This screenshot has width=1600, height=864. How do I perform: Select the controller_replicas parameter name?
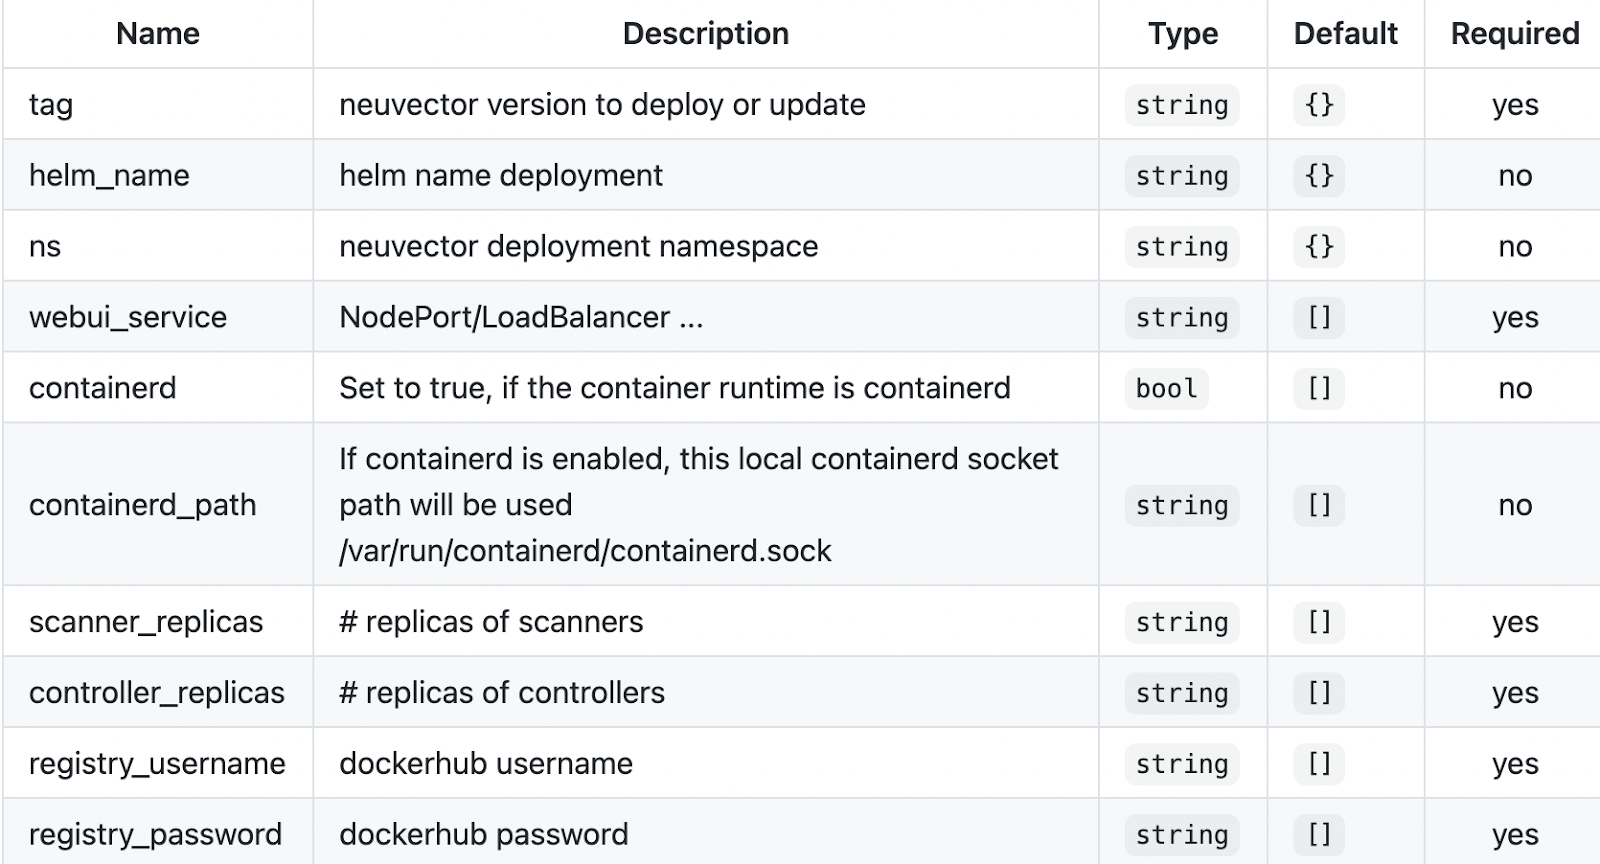[157, 693]
